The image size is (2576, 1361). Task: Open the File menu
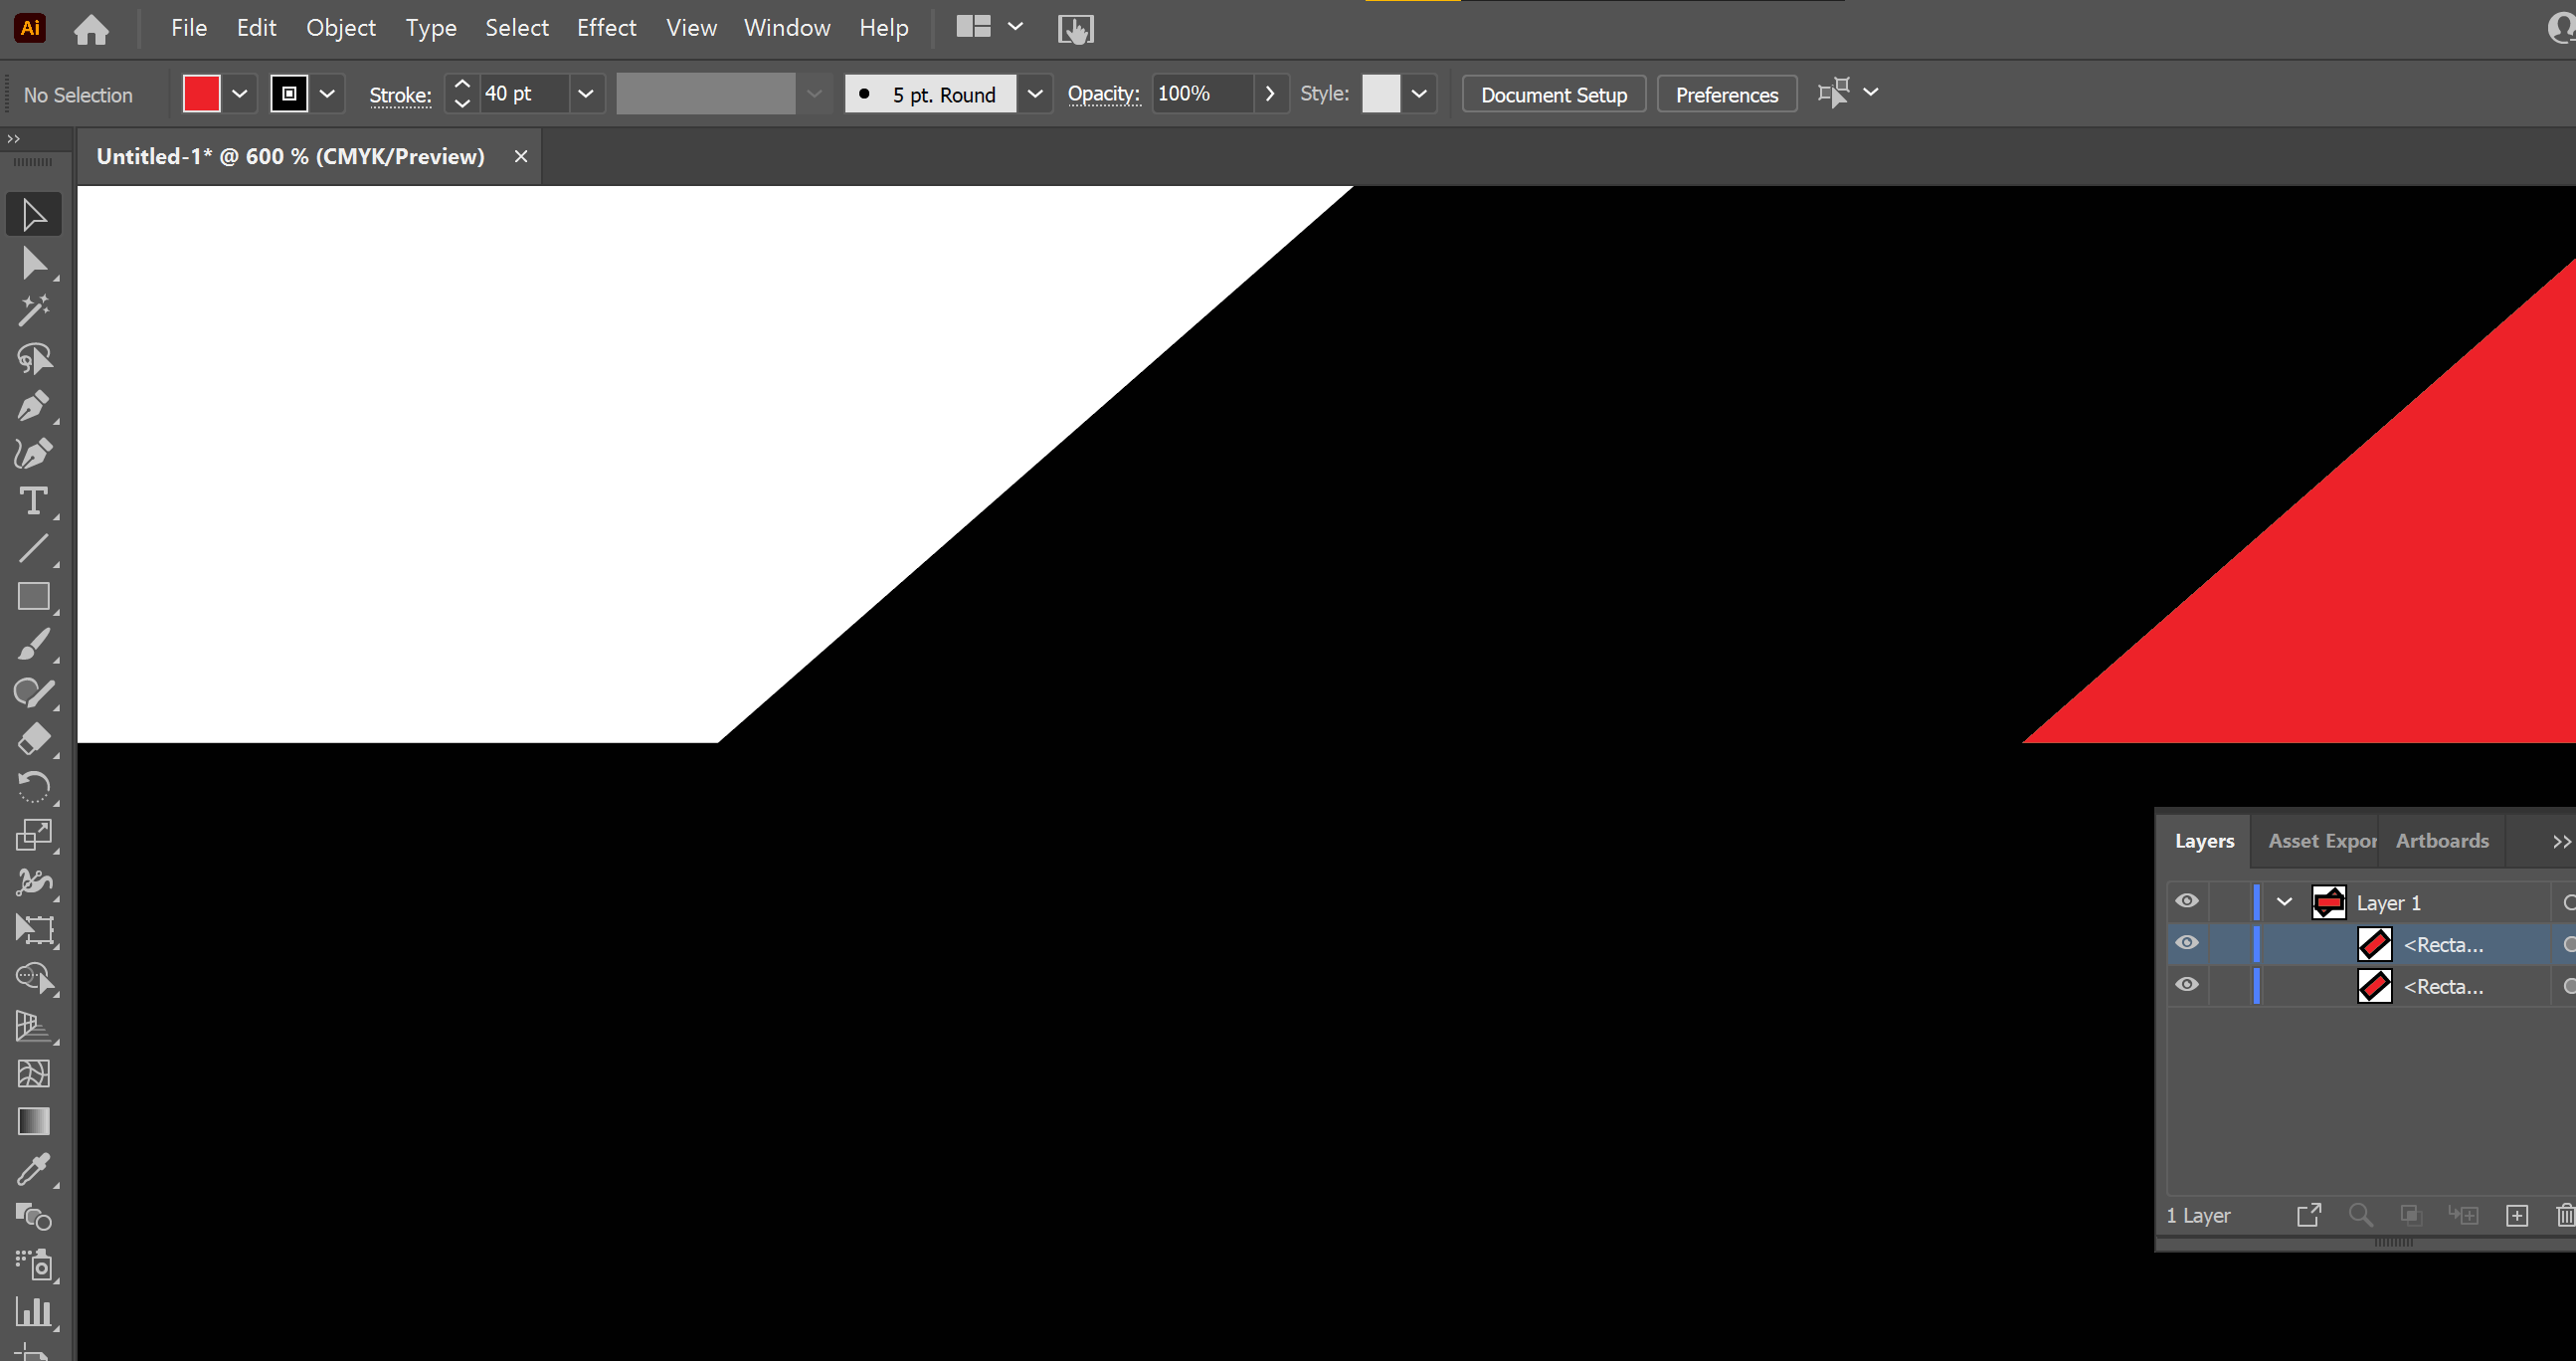[x=189, y=28]
